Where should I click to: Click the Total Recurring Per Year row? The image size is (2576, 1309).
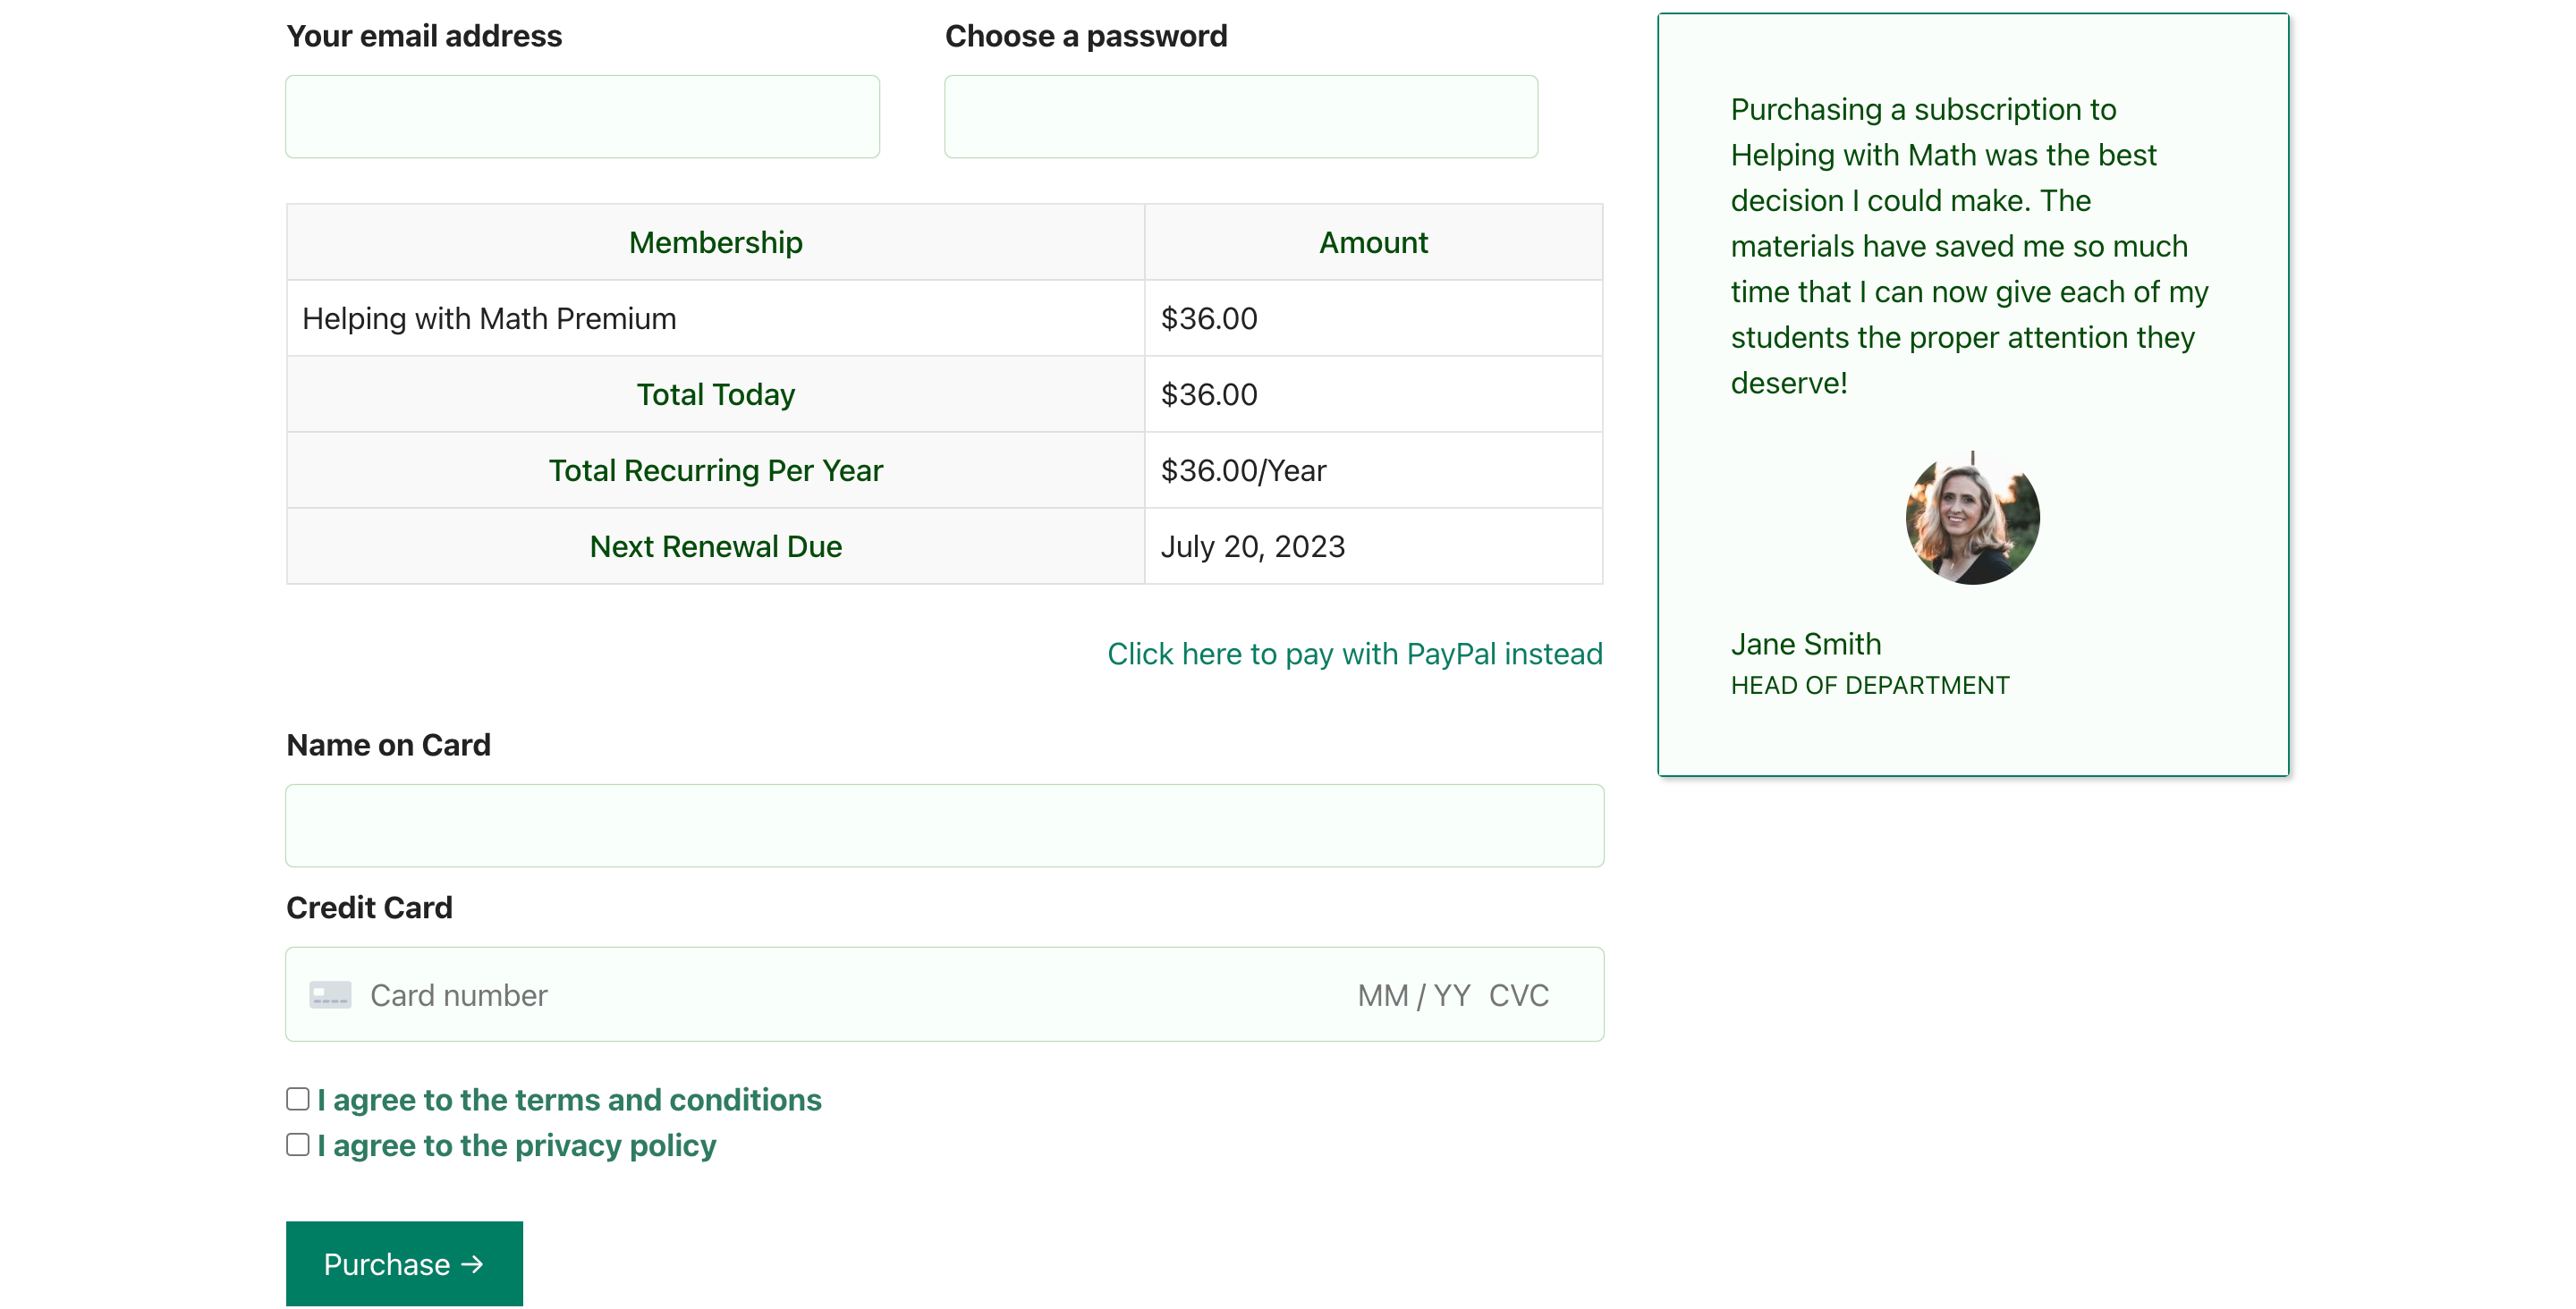944,469
